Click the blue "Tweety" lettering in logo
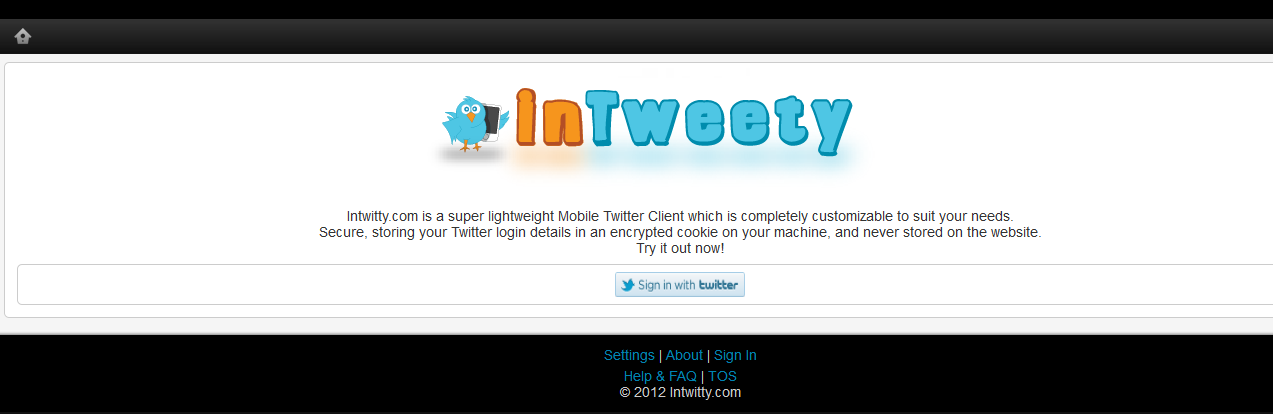 [x=718, y=122]
